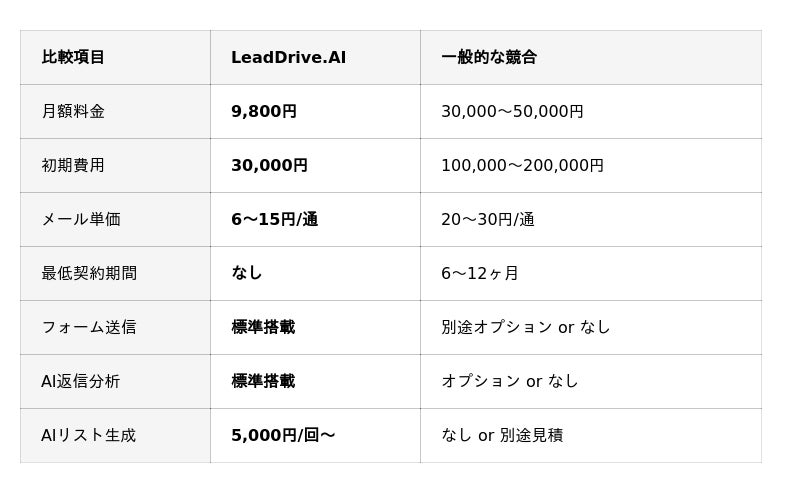This screenshot has width=800, height=493.
Task: Click the 最低契約期間 row label
Action: [x=89, y=273]
